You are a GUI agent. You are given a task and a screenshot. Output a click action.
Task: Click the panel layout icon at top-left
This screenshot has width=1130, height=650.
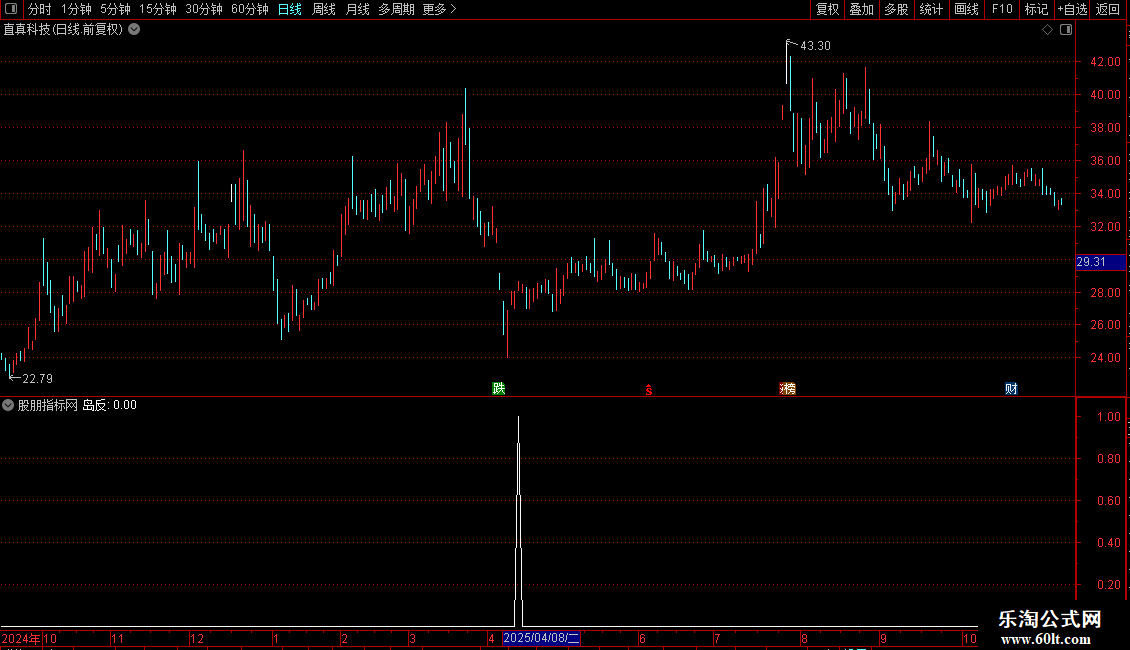(11, 9)
